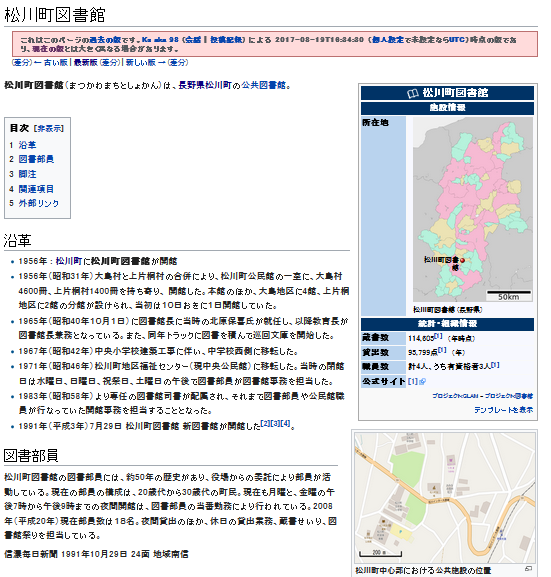Open 新しい版 newer revision link
The image size is (551, 577).
pyautogui.click(x=141, y=63)
